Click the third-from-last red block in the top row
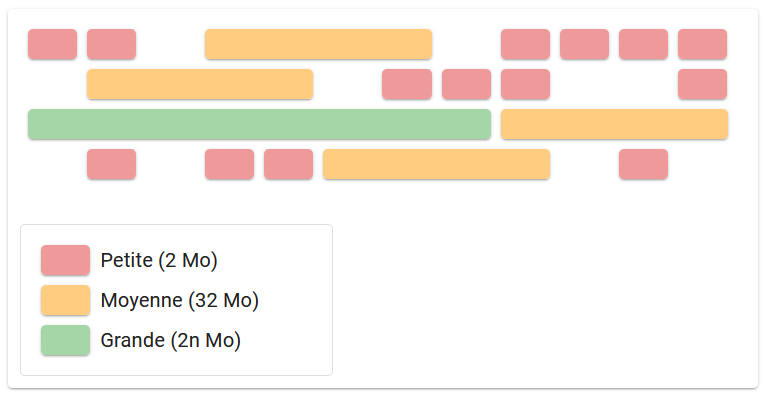Viewport: 764px width, 394px height. tap(585, 44)
